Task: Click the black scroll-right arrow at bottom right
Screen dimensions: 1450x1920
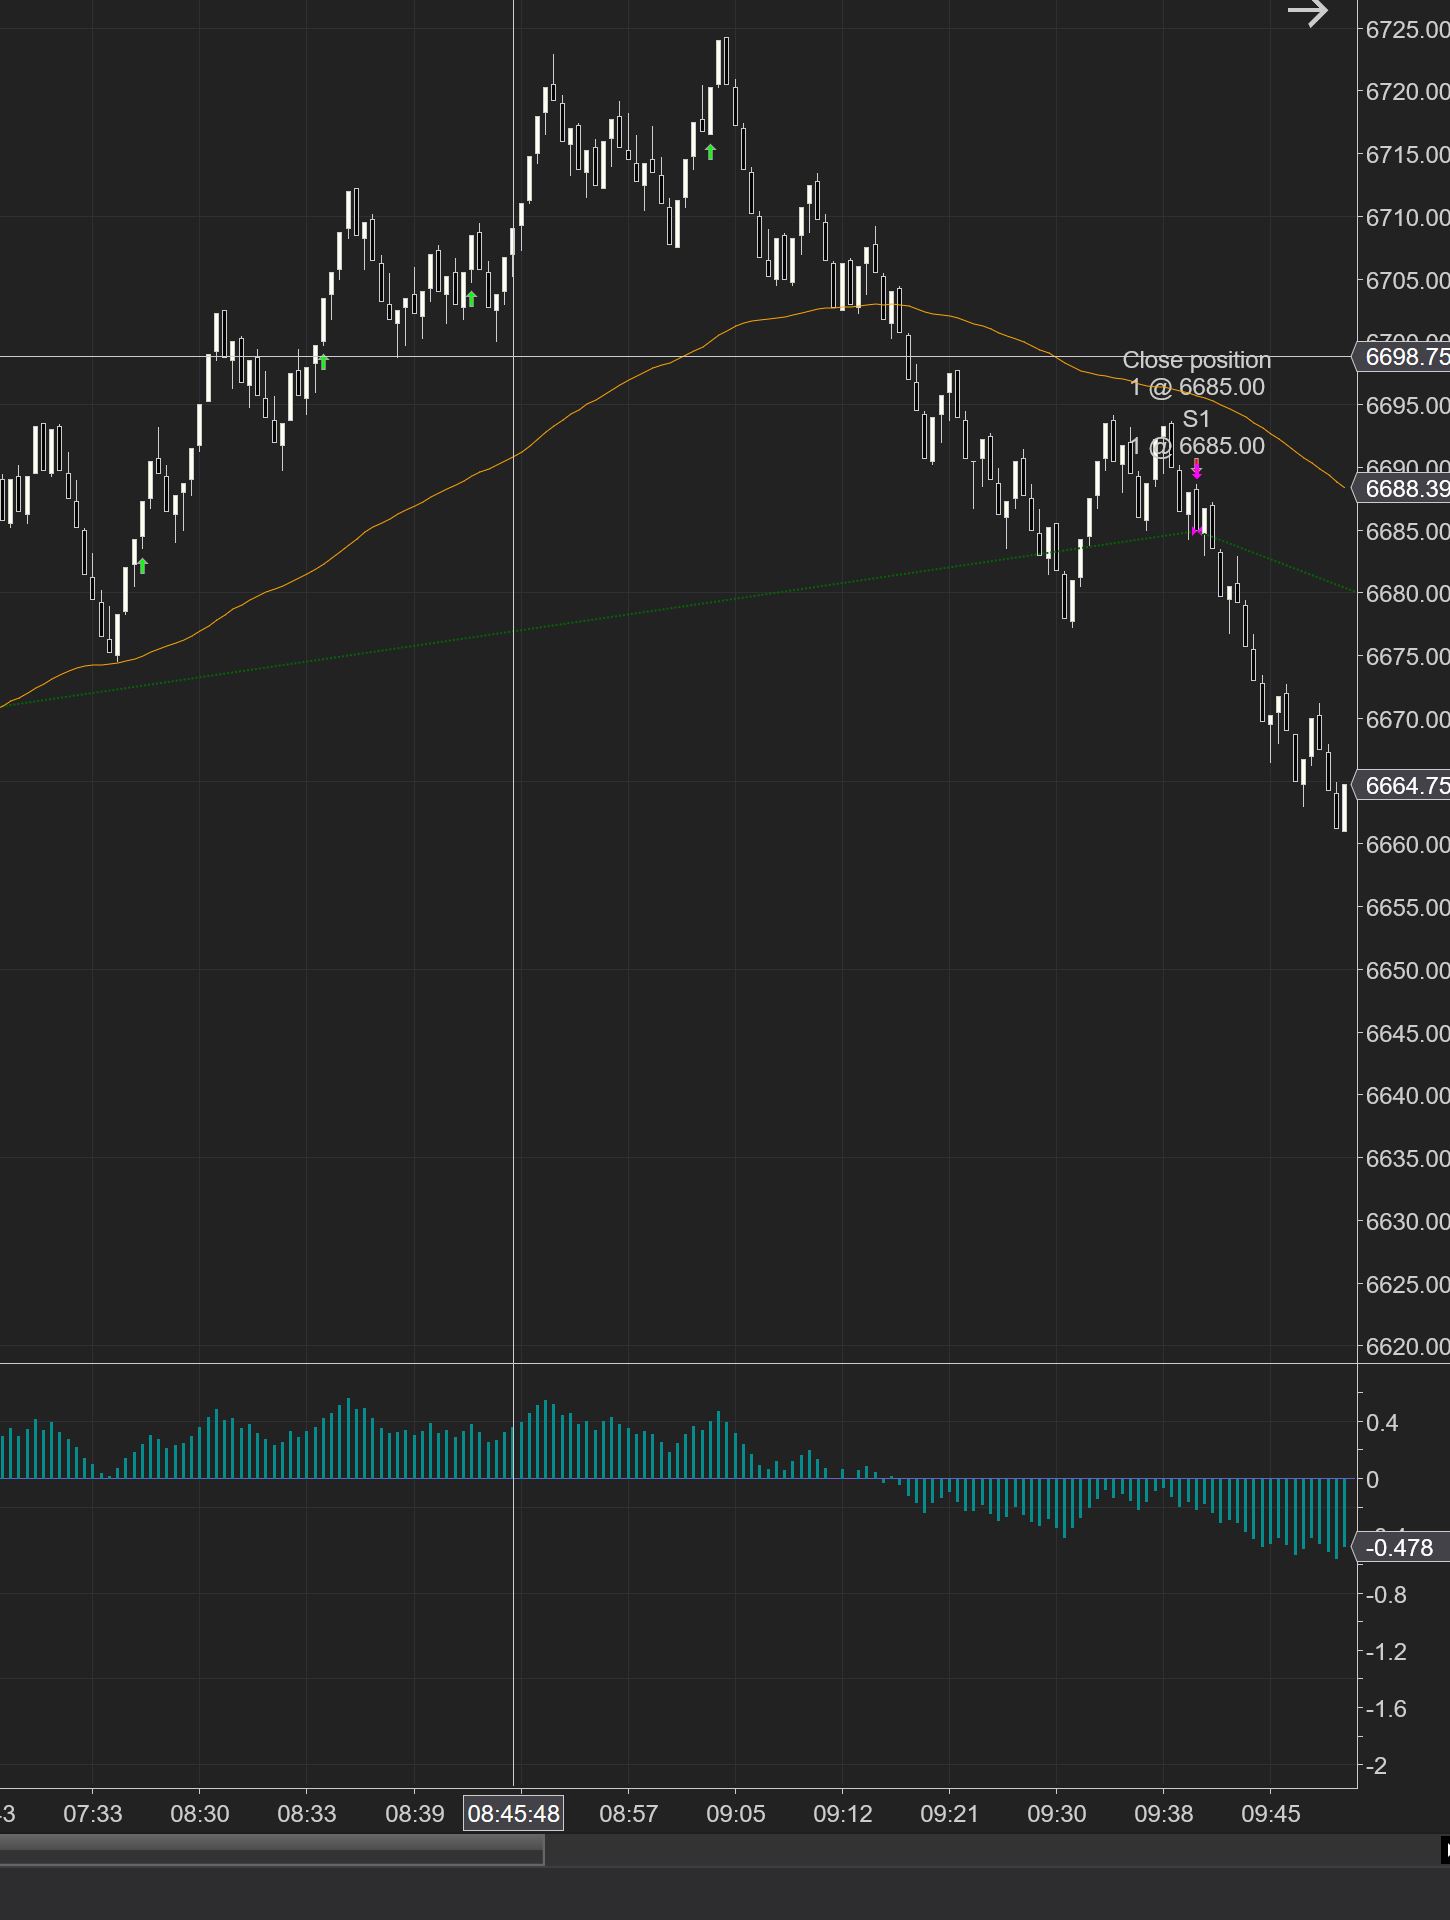Action: (1444, 1850)
